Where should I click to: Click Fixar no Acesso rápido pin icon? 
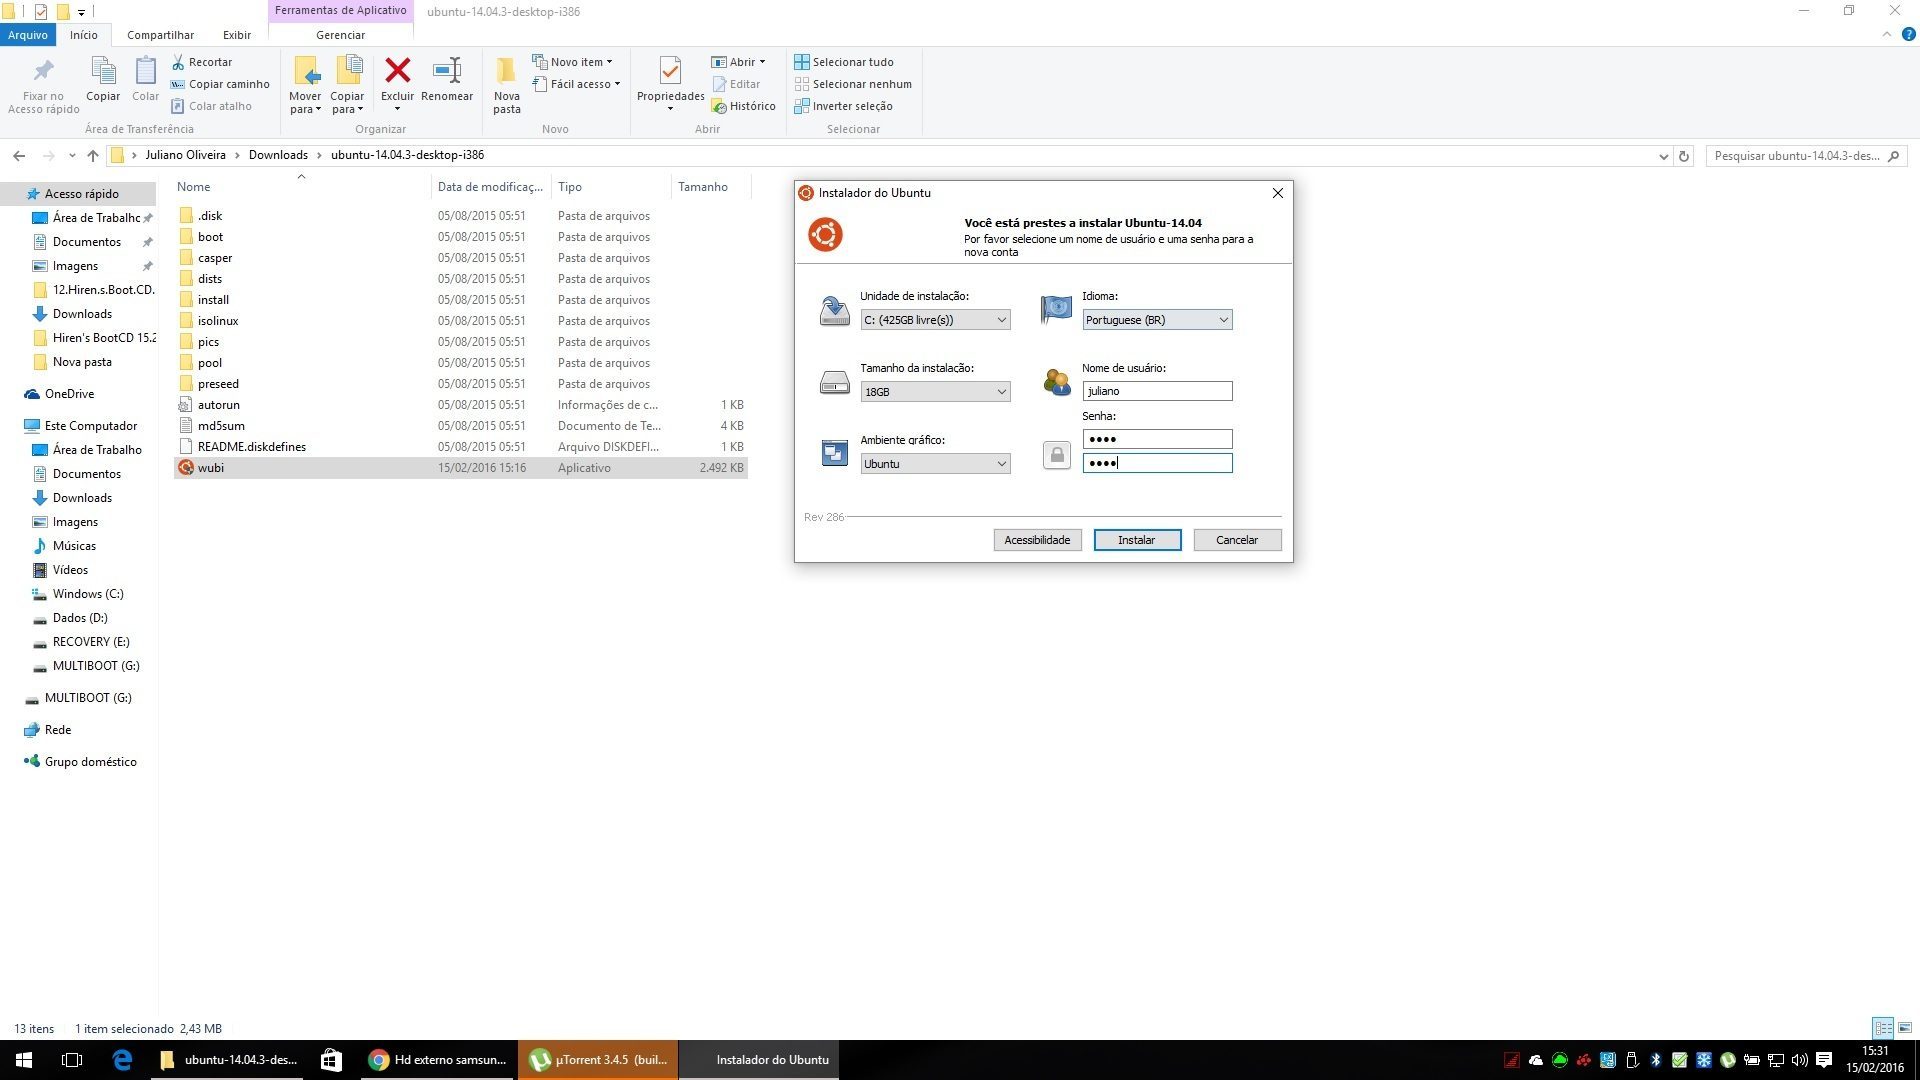43,71
